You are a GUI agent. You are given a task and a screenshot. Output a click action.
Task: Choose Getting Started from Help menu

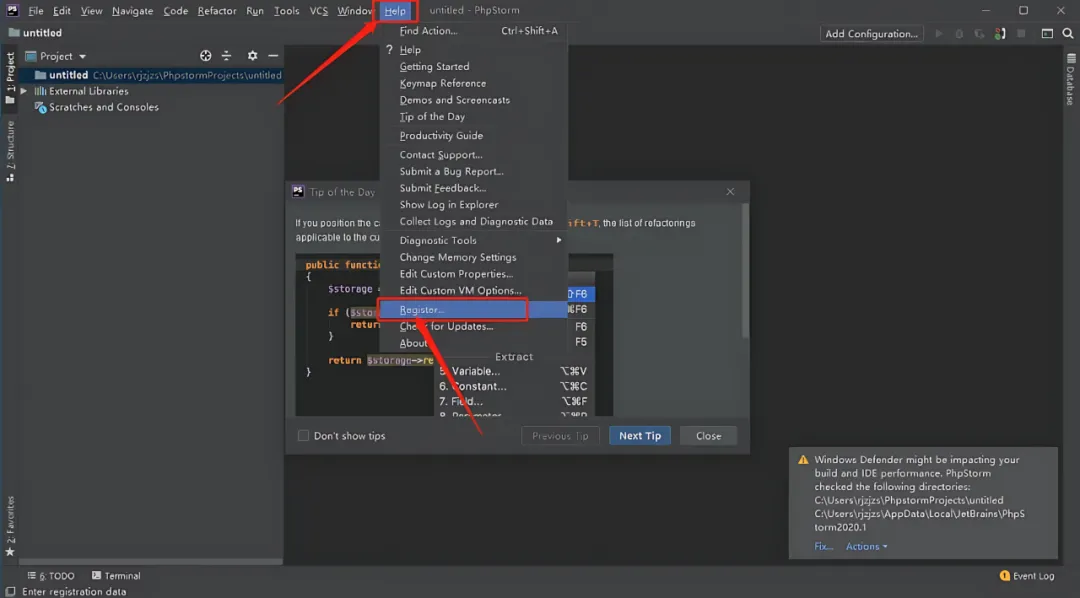tap(473, 67)
